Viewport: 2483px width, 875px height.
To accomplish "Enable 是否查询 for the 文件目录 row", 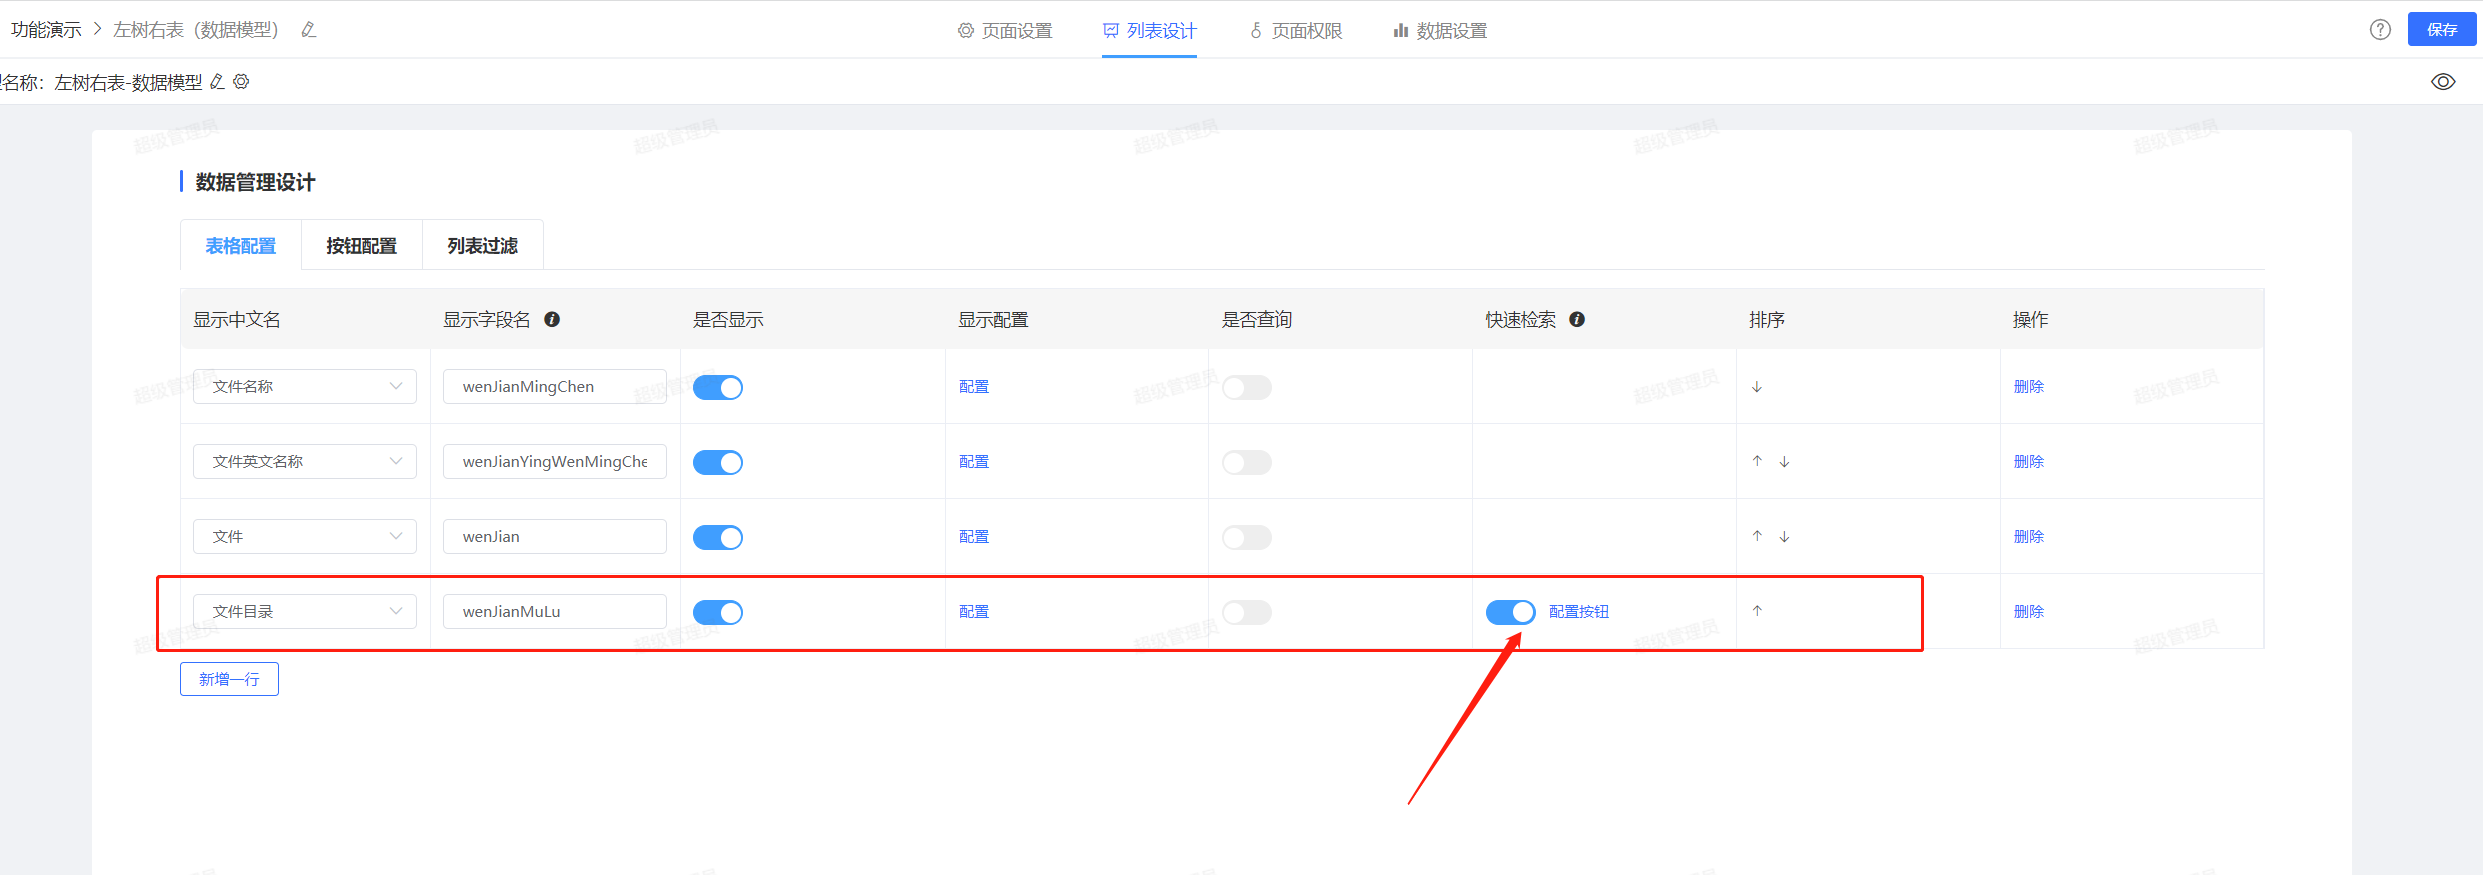I will pyautogui.click(x=1247, y=612).
